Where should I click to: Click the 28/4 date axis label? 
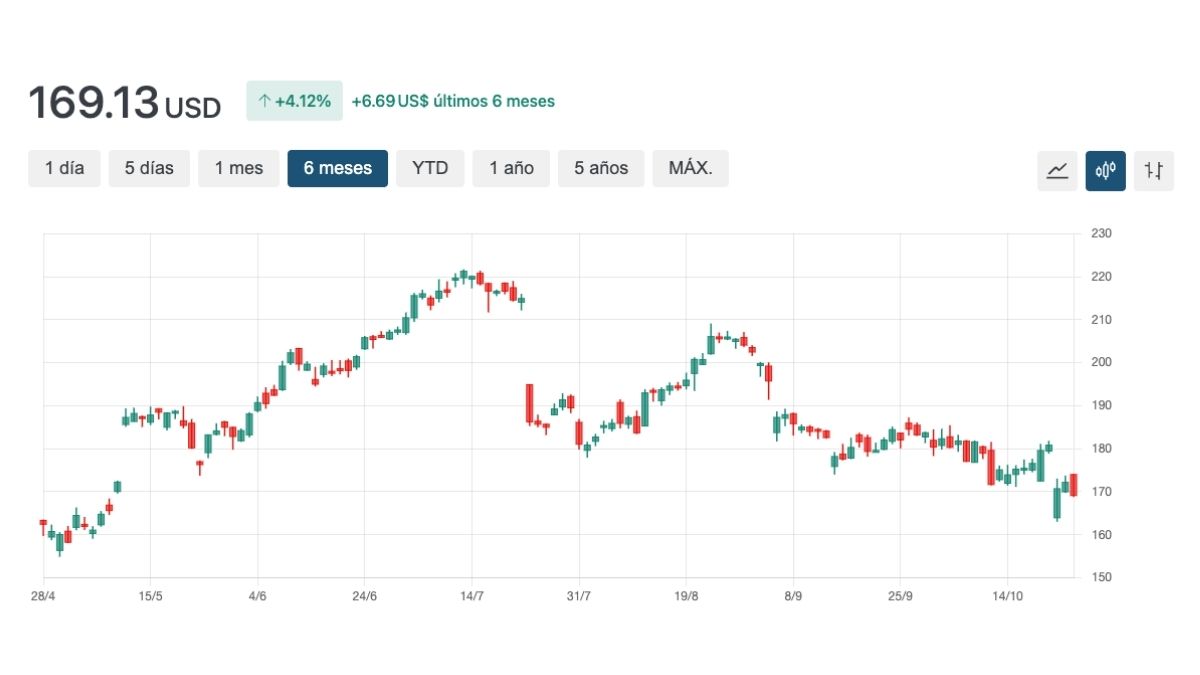pyautogui.click(x=43, y=597)
